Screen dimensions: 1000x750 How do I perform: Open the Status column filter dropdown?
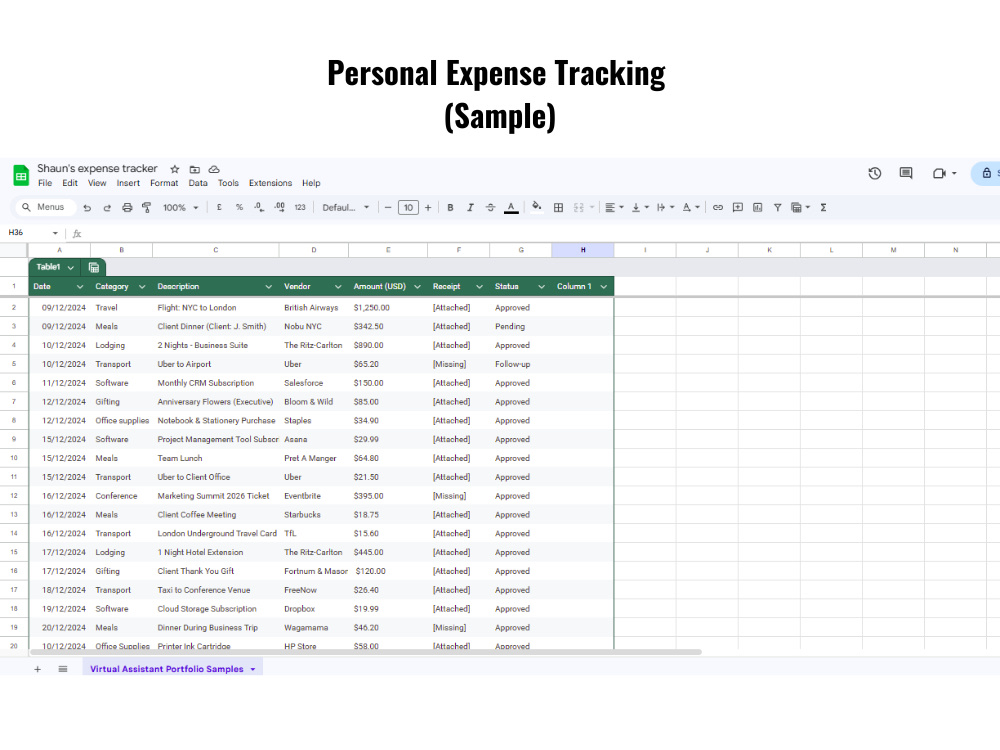click(541, 287)
